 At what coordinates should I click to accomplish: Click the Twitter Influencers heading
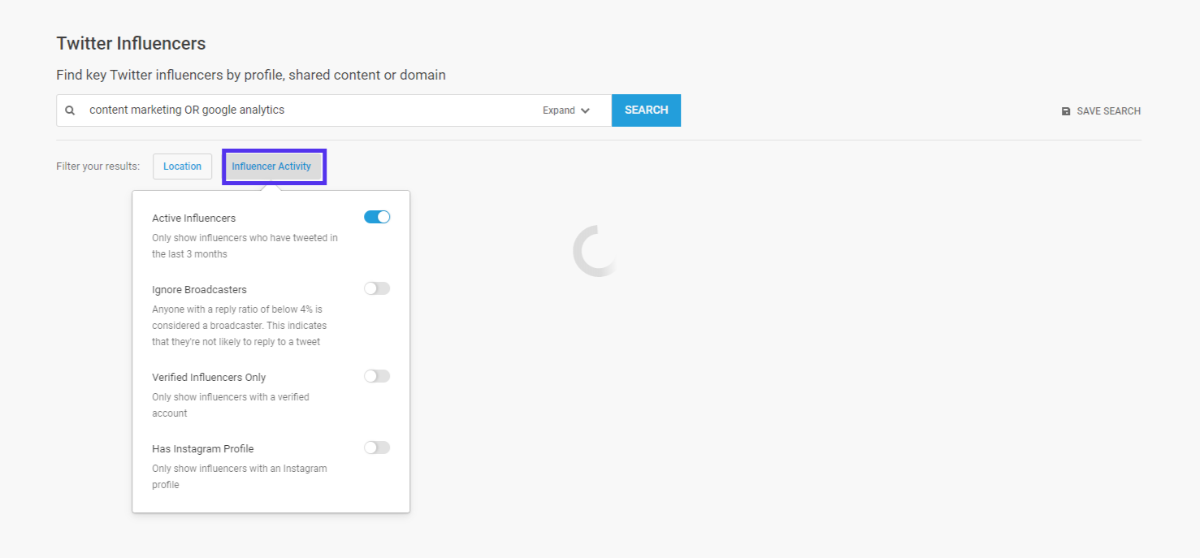coord(131,43)
